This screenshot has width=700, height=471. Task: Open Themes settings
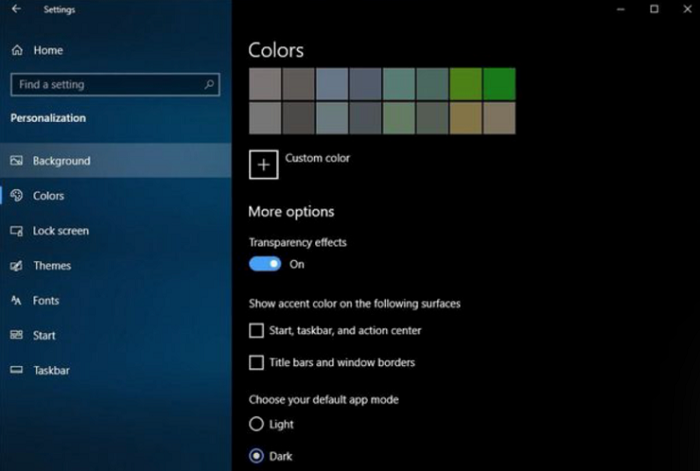[x=116, y=266]
